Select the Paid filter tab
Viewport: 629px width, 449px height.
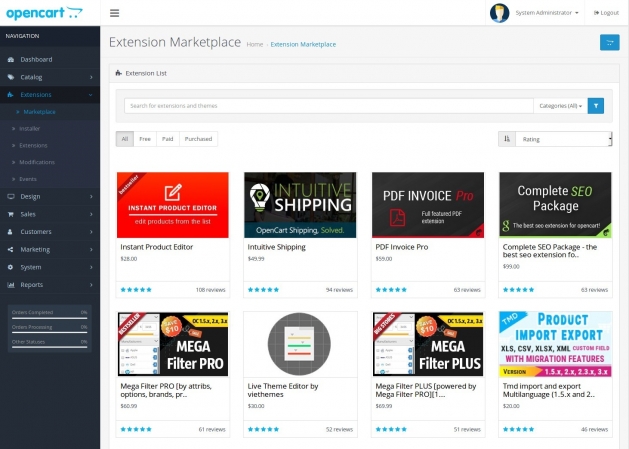click(168, 139)
